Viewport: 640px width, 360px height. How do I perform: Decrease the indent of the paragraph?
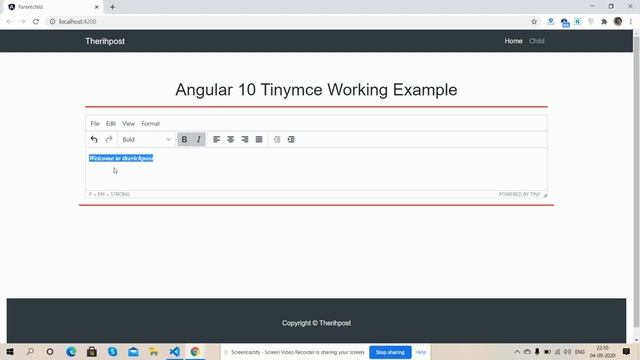[277, 140]
